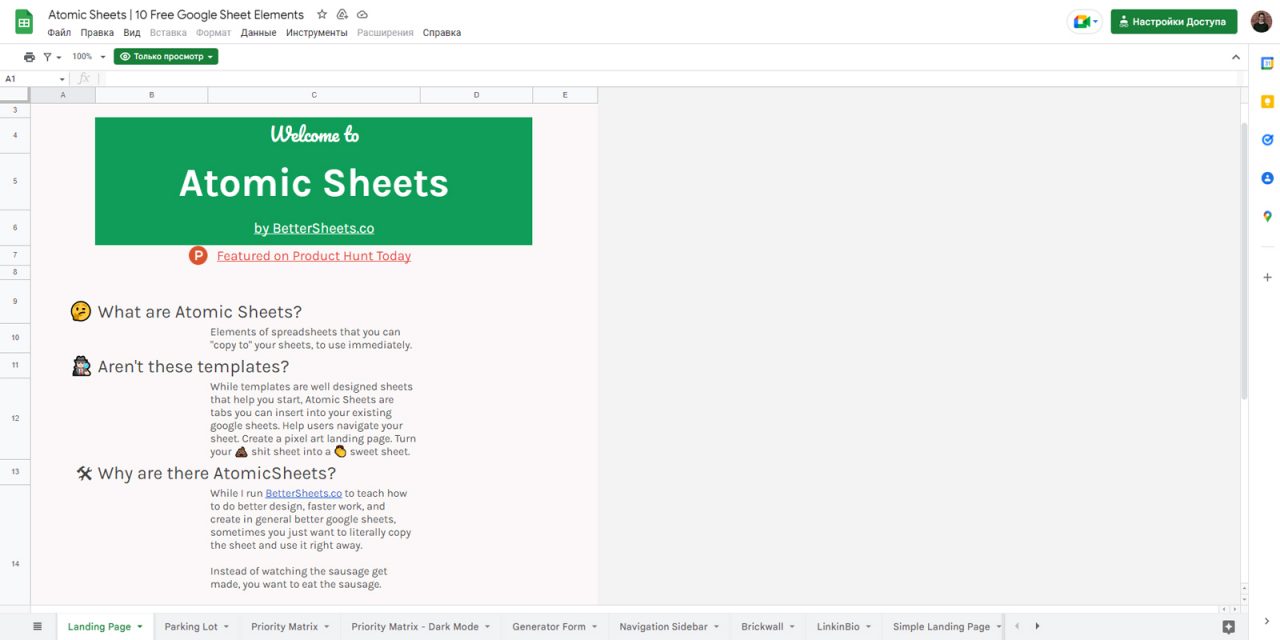Viewport: 1280px width, 640px height.
Task: Click the Настройки Доступа share button
Action: (1176, 20)
